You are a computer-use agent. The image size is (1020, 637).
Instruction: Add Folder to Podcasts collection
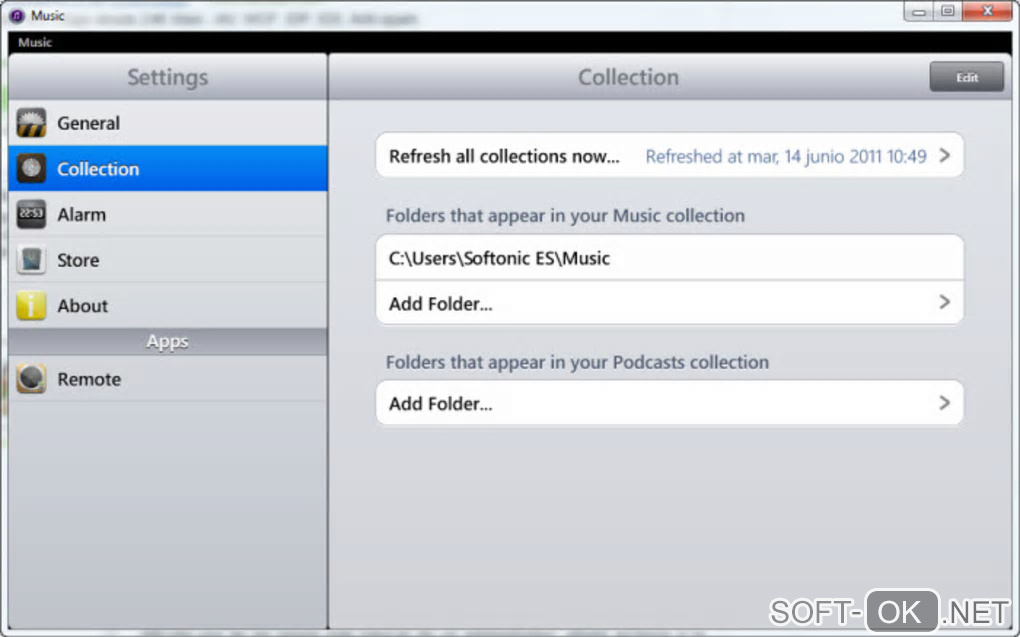coord(669,403)
